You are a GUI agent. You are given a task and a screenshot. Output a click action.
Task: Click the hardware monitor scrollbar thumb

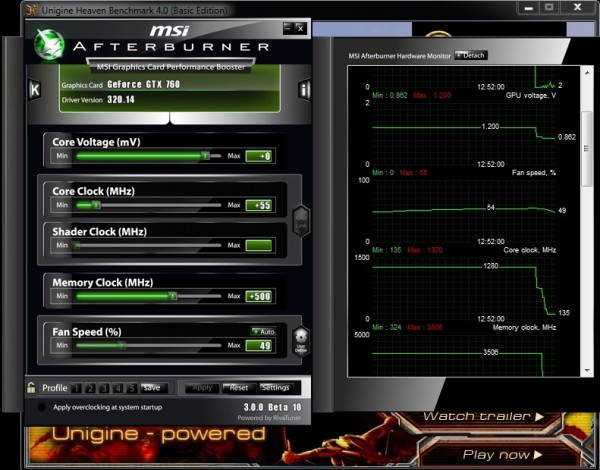click(587, 149)
